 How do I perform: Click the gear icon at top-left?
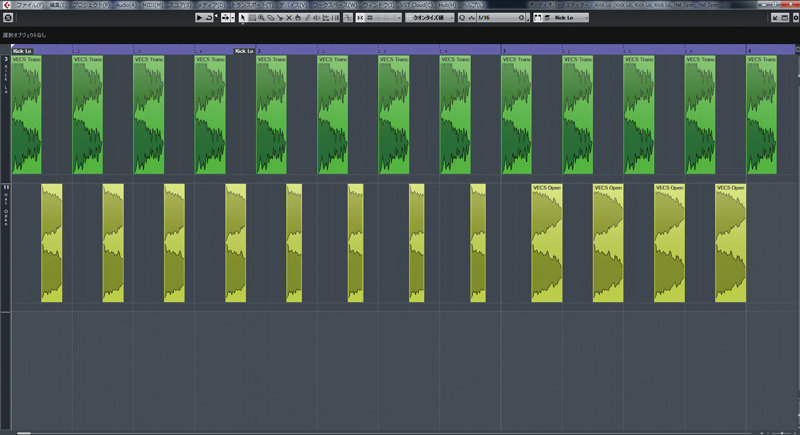(x=6, y=18)
